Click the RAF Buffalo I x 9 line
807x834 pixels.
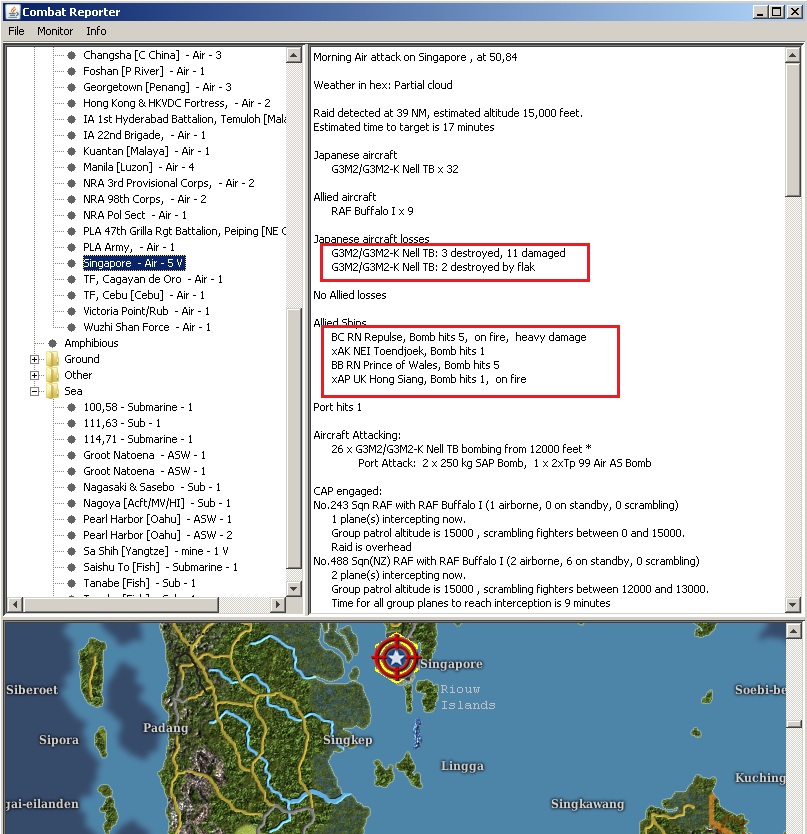tap(372, 211)
